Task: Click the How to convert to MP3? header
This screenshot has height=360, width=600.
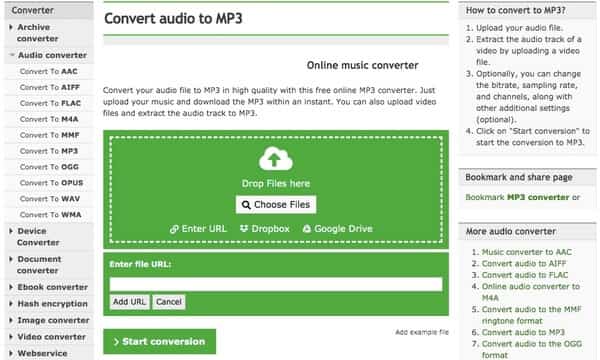Action: pos(515,10)
